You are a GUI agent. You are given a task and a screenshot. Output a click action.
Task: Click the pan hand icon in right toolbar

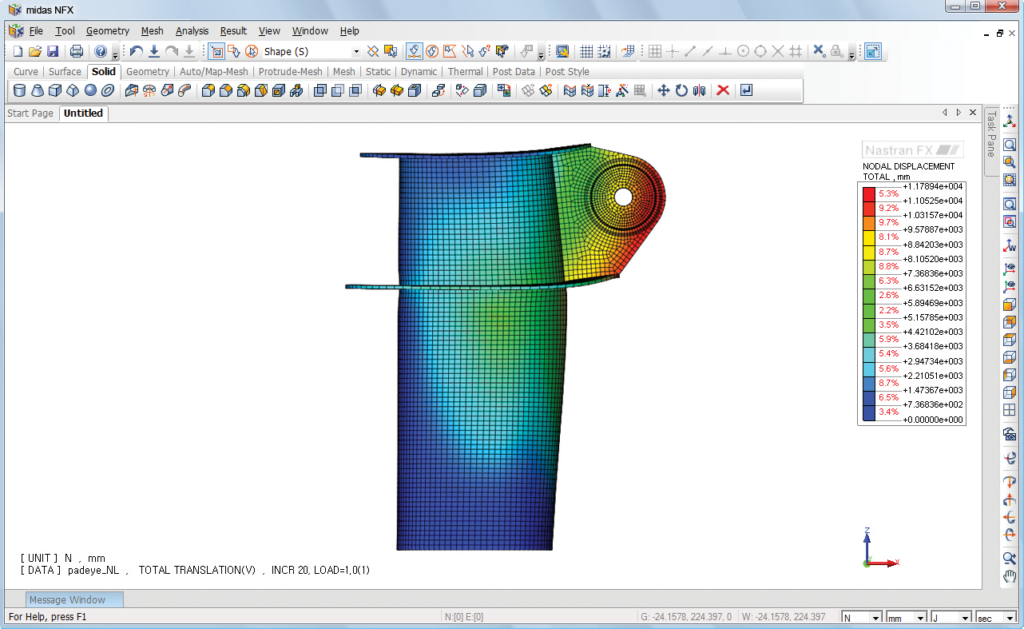coord(1009,576)
